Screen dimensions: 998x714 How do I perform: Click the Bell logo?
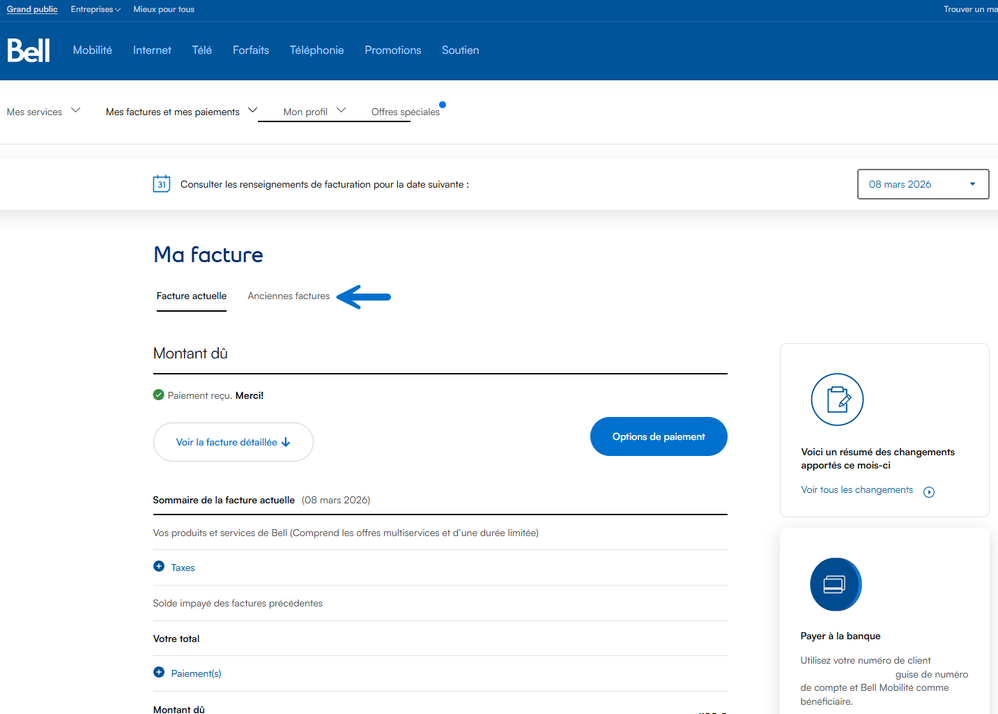pos(28,50)
